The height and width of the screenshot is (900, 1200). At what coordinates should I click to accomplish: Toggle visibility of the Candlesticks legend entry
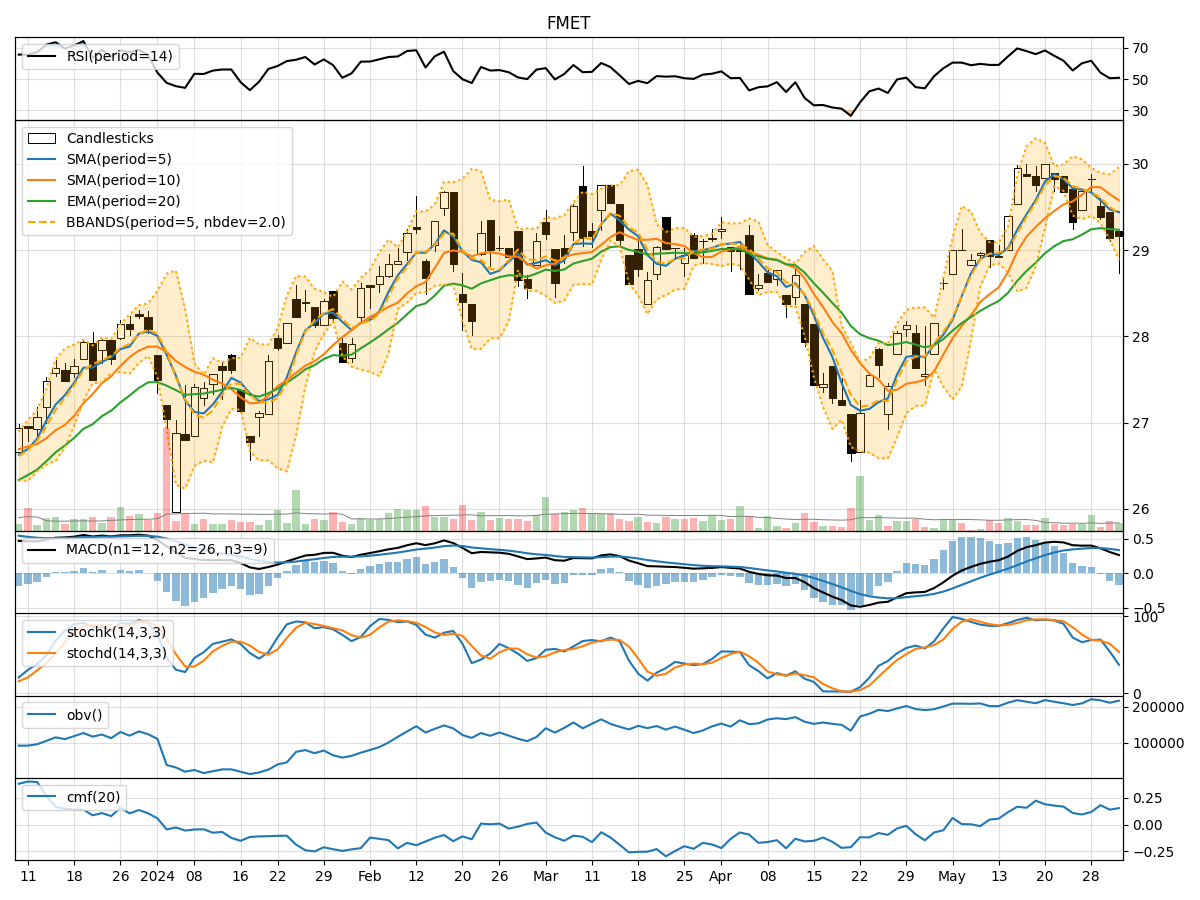pyautogui.click(x=43, y=138)
